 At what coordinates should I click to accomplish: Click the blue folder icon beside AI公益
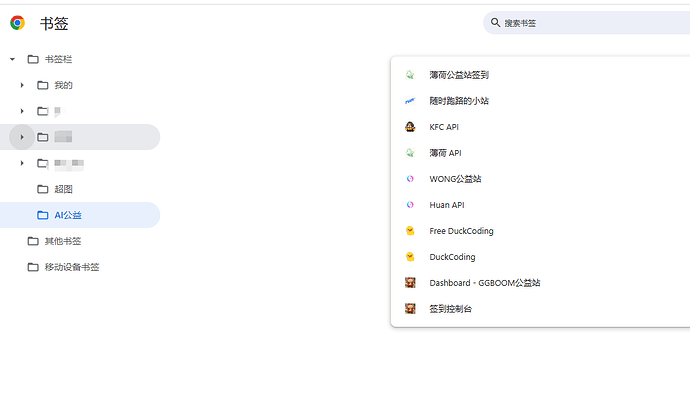pos(43,215)
